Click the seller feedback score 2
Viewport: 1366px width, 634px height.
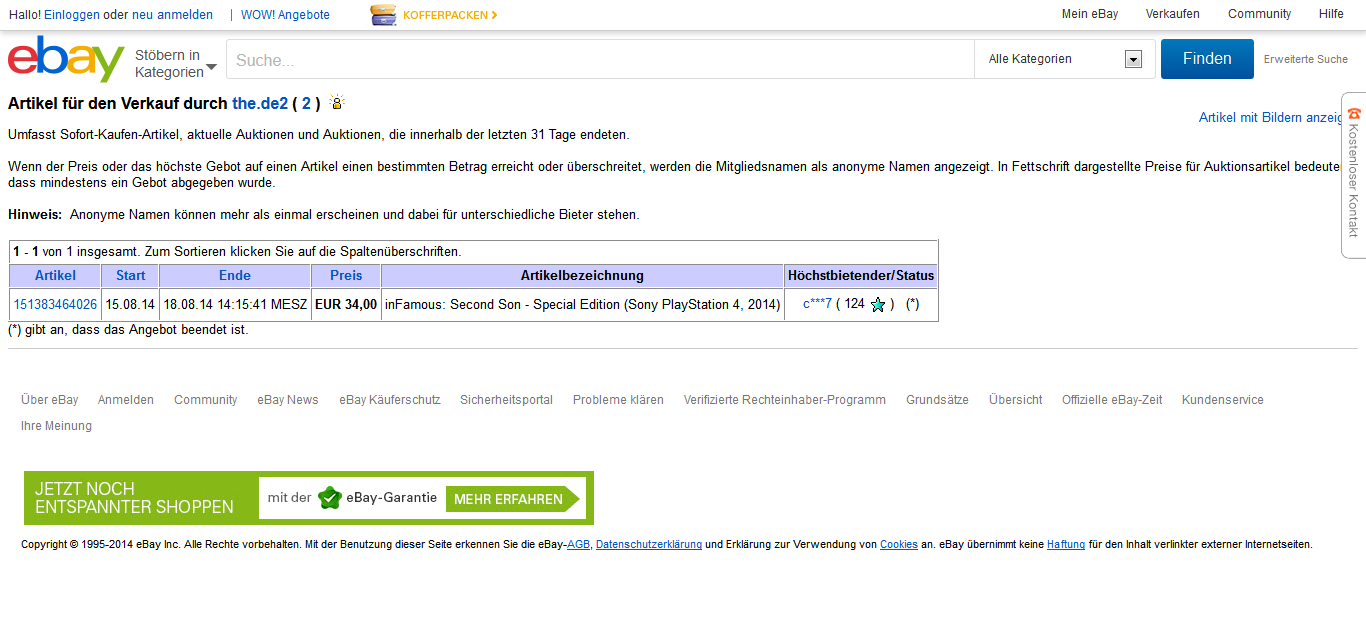306,103
